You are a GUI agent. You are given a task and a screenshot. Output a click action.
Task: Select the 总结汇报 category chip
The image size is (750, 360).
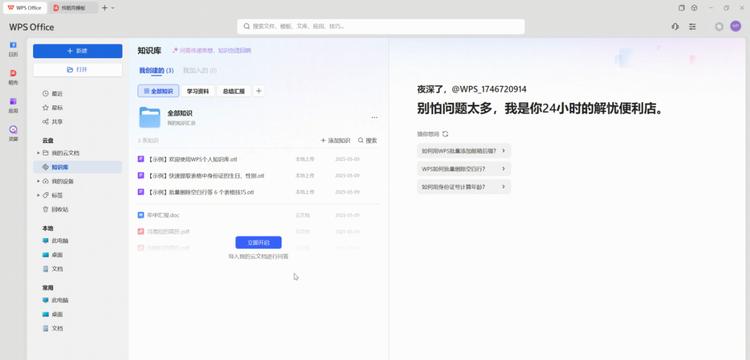[x=233, y=91]
